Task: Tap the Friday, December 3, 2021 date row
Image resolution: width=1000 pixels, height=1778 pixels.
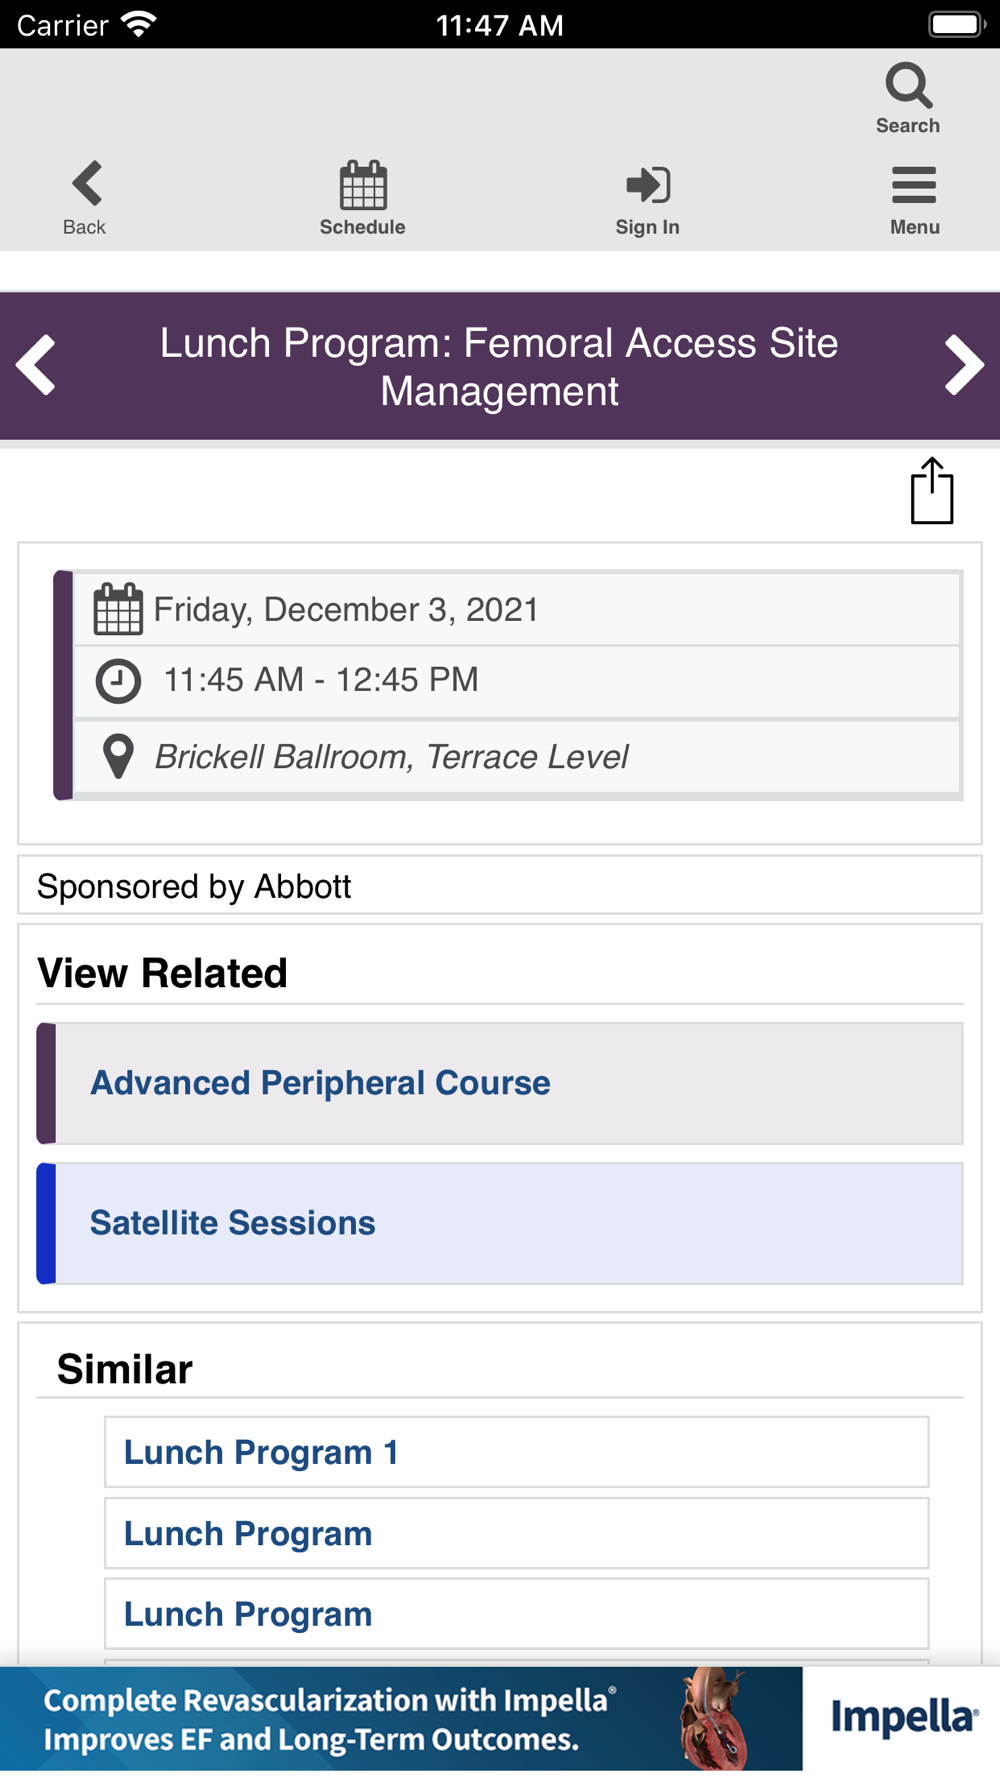Action: [x=345, y=610]
